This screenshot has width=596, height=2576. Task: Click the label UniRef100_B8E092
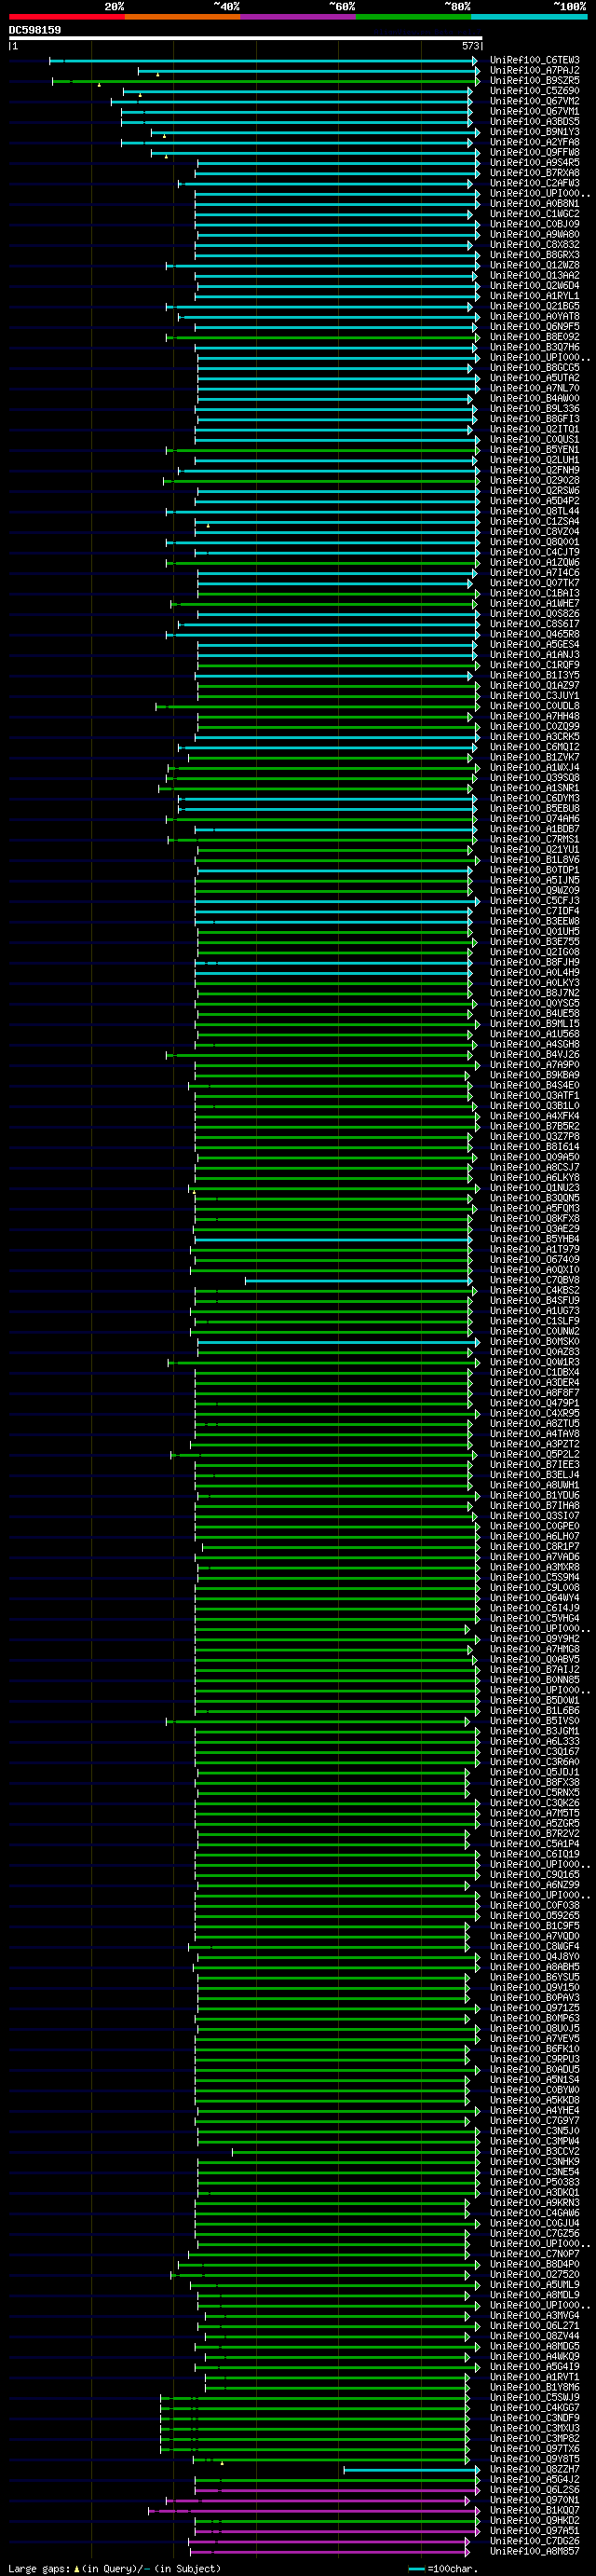tap(534, 337)
